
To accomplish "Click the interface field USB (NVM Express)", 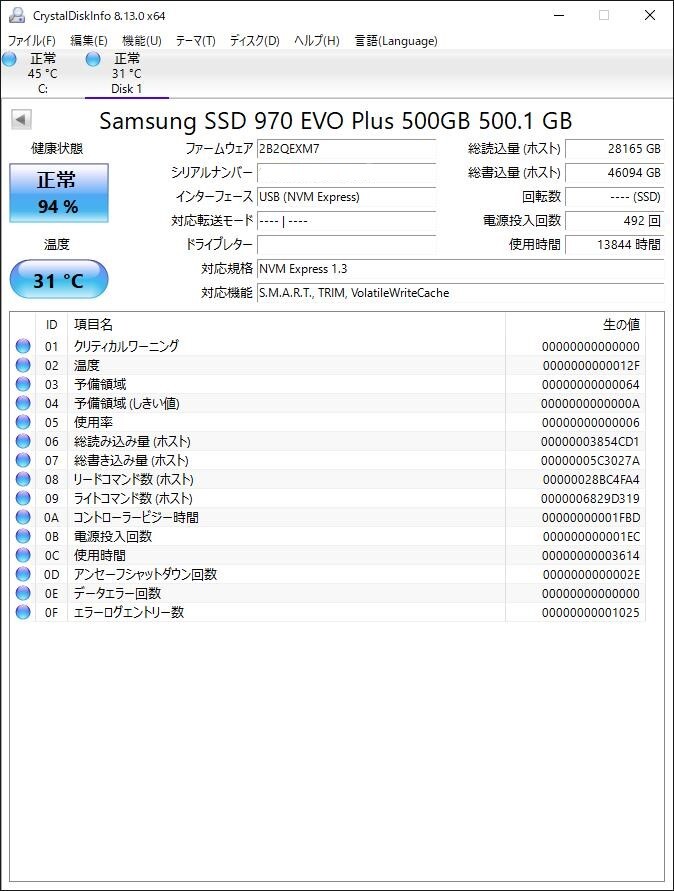I will point(347,197).
